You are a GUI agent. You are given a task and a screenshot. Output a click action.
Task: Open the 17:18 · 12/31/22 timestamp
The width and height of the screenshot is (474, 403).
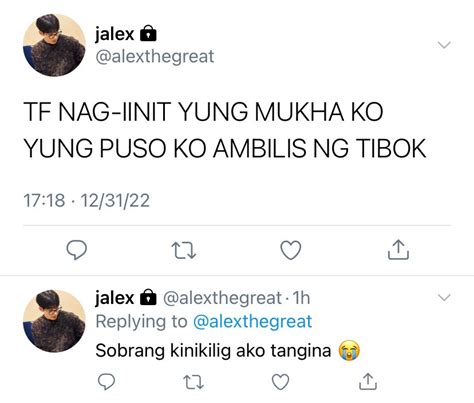coord(87,201)
